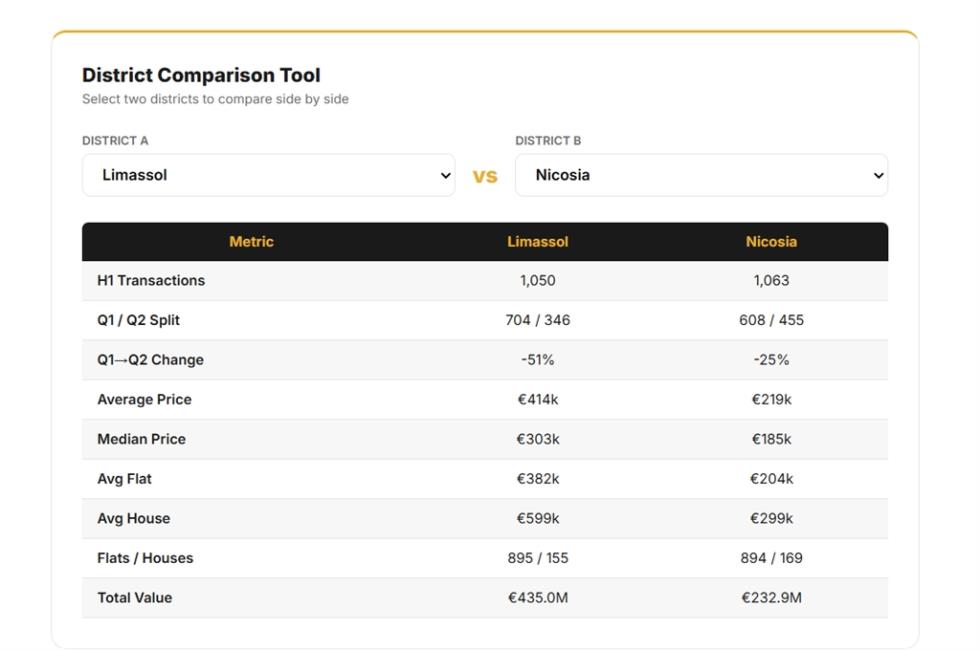Click the chevron arrow on Limassol selector
The image size is (980, 650).
(x=445, y=176)
